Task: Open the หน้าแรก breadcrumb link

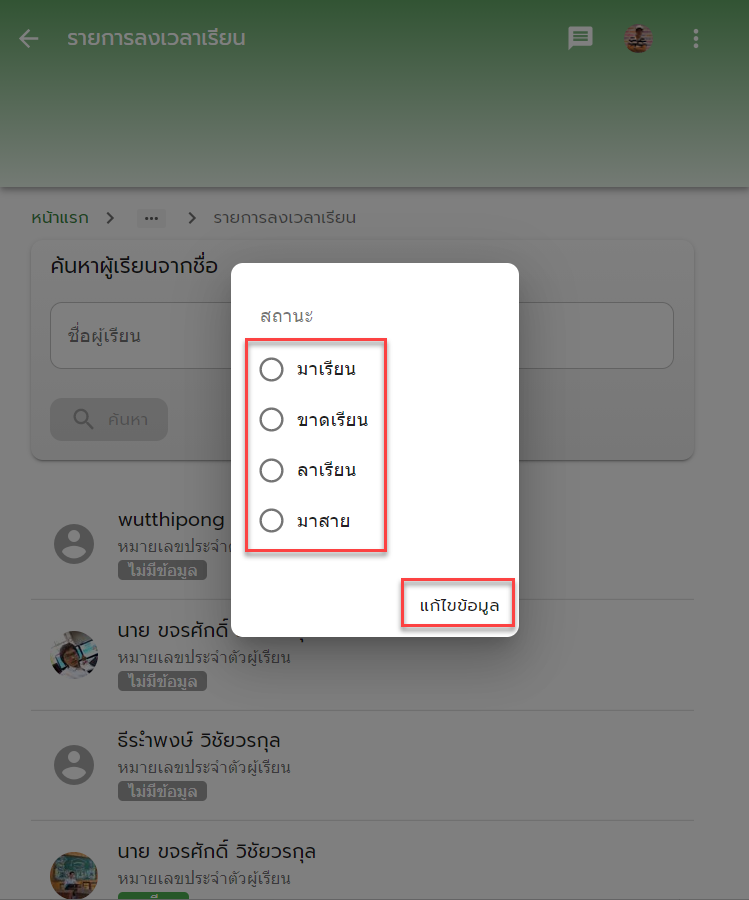Action: (60, 218)
